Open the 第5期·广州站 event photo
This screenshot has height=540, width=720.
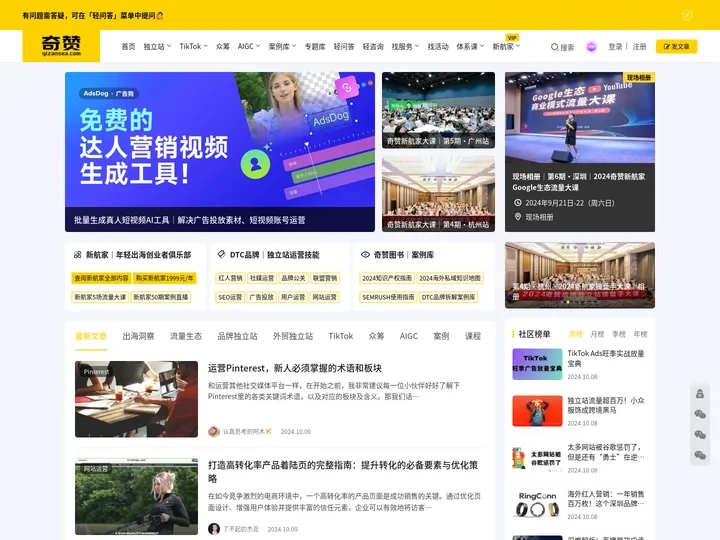pyautogui.click(x=439, y=110)
